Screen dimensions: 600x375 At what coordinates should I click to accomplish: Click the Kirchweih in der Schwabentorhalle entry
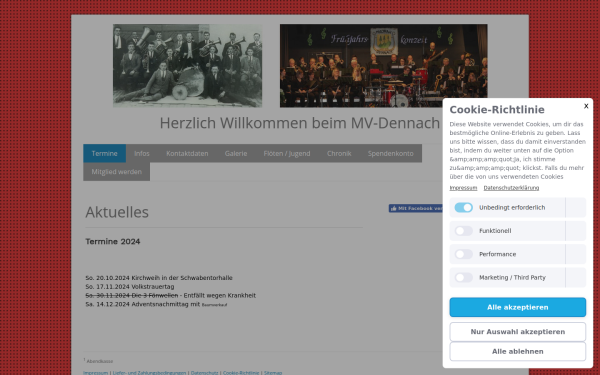coord(159,278)
